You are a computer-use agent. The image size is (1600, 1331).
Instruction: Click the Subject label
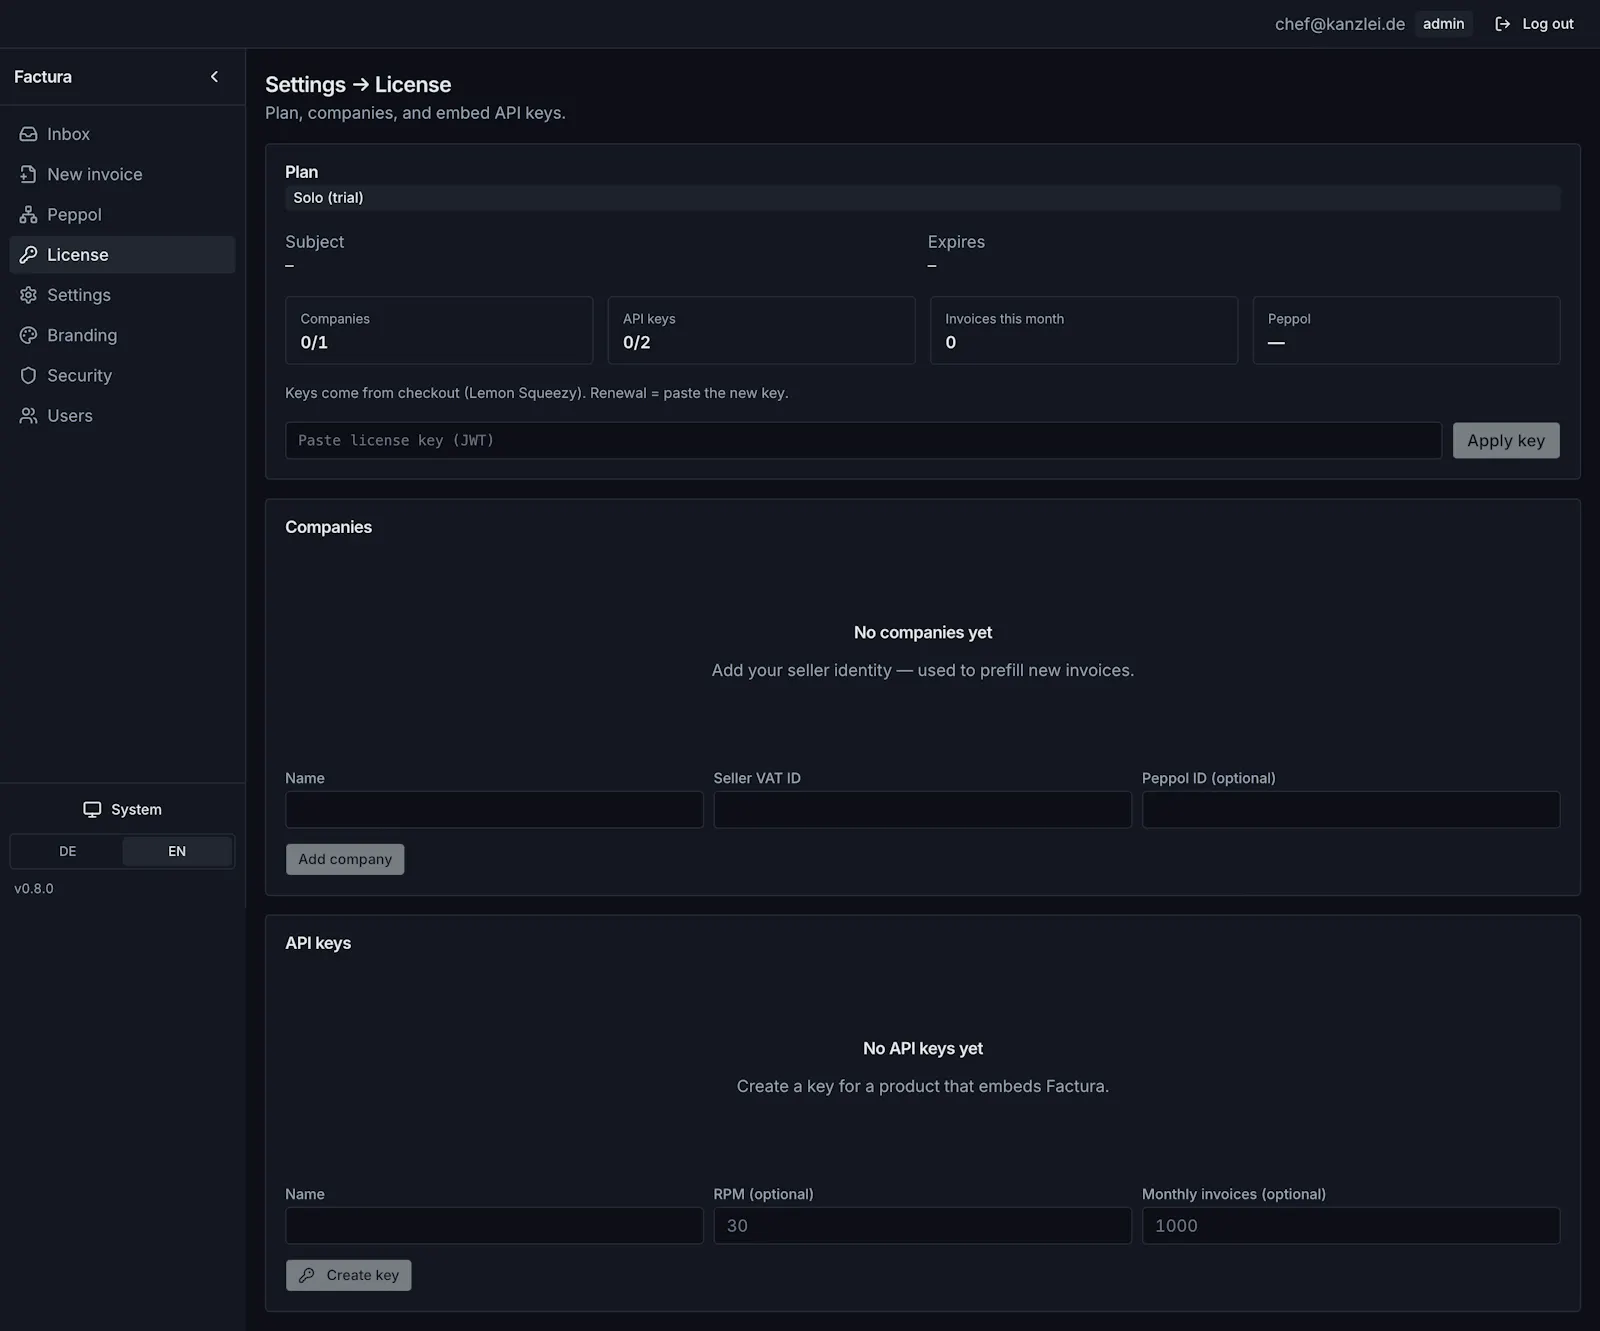pos(314,242)
